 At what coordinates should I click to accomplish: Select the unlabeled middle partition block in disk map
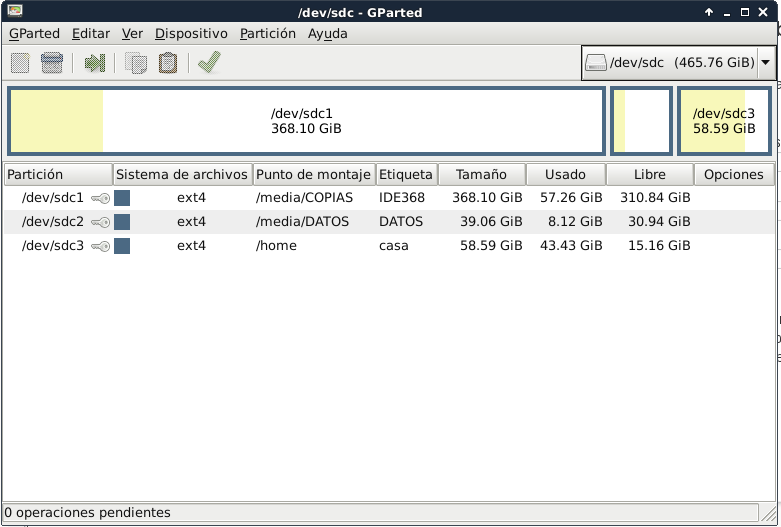(x=642, y=121)
